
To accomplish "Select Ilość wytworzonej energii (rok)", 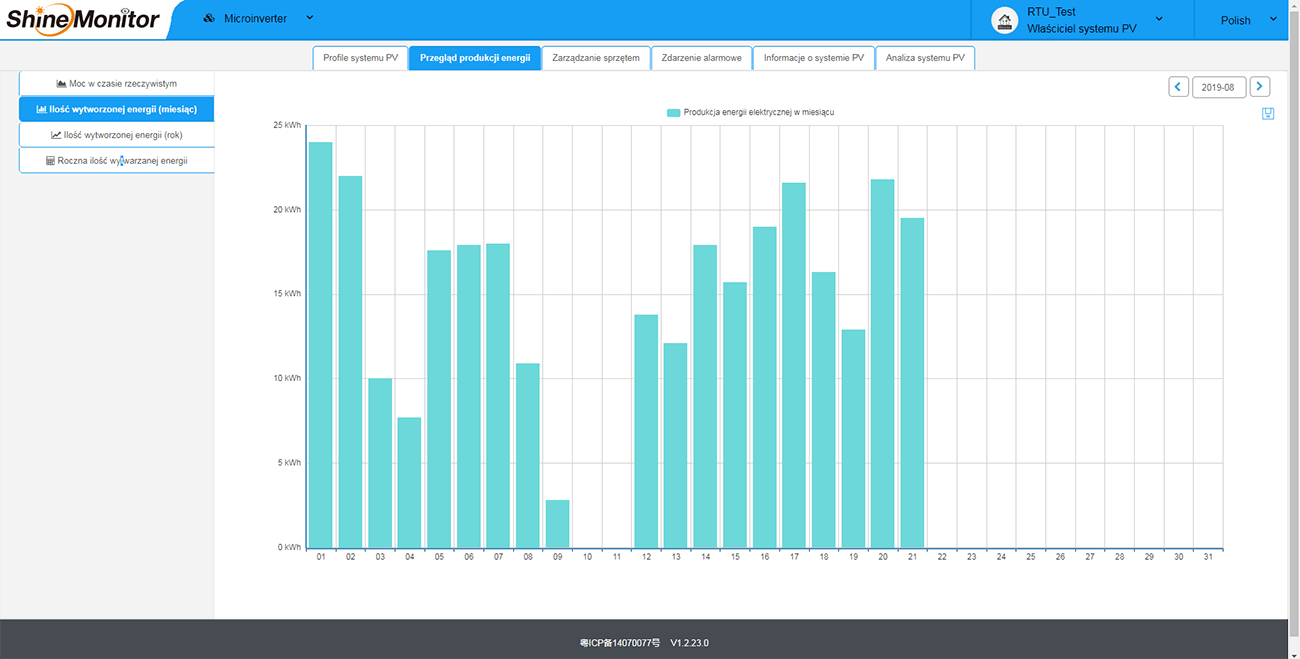I will [x=117, y=135].
